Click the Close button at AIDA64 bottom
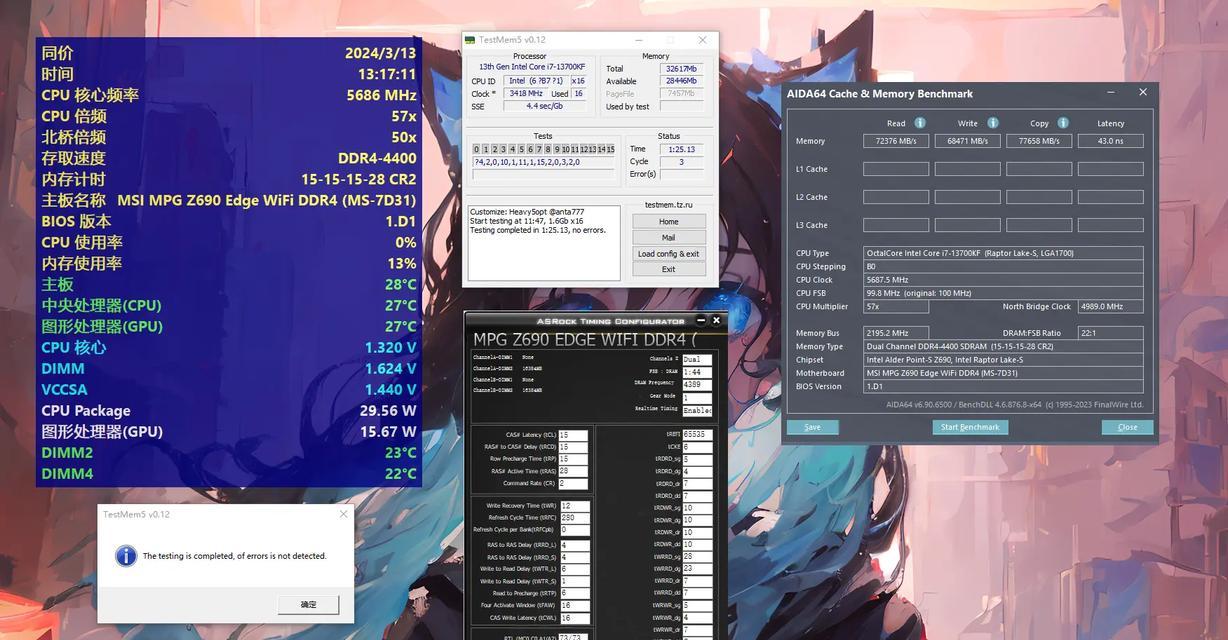 point(1127,427)
